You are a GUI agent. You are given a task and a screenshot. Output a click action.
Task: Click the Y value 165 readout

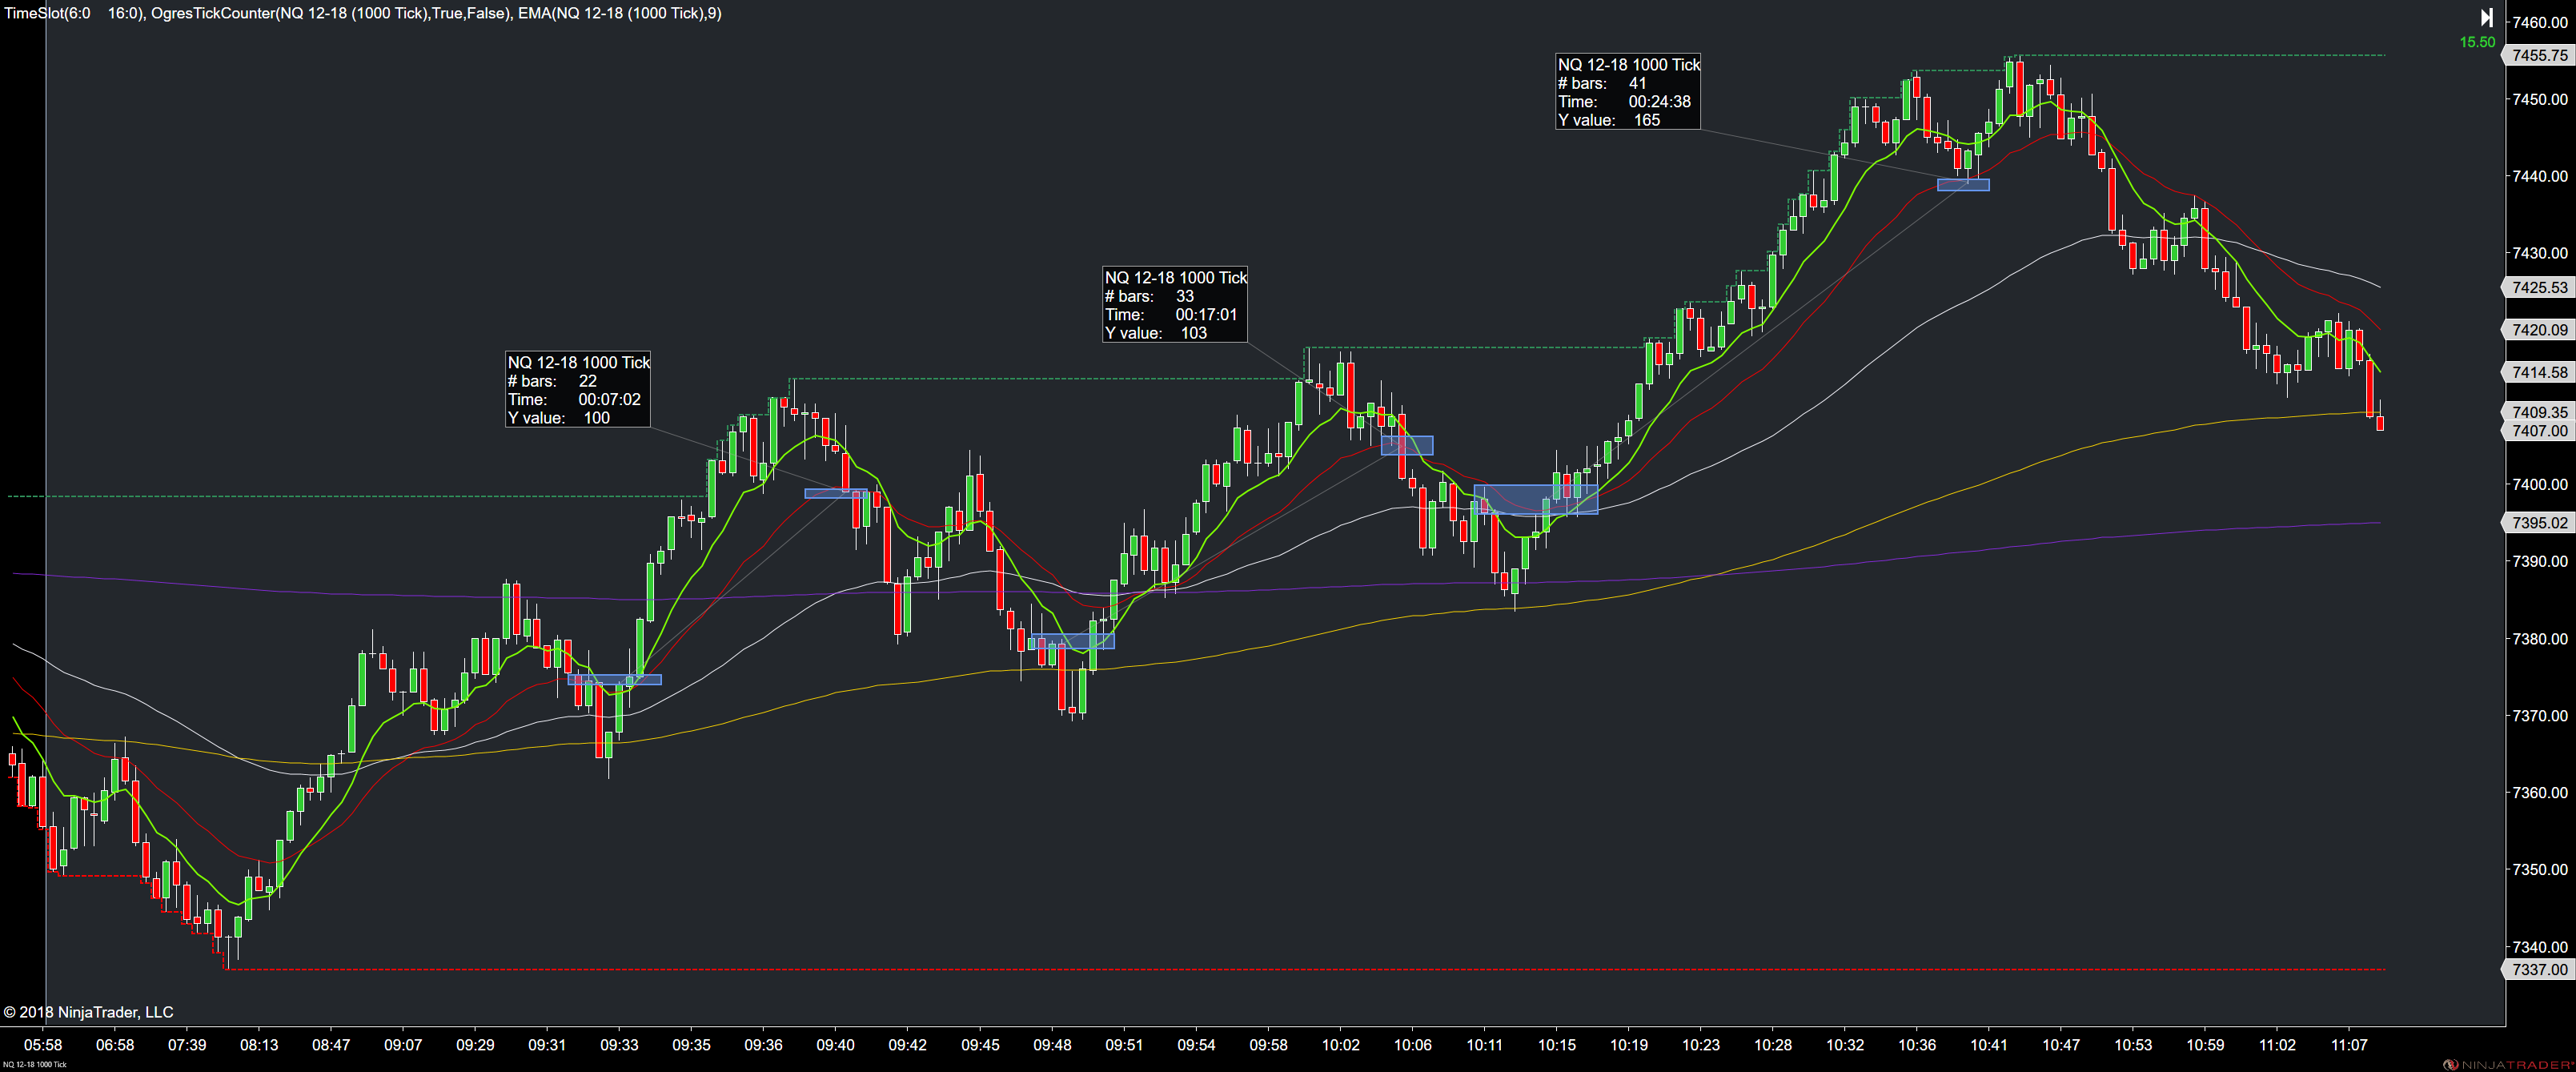click(1608, 120)
